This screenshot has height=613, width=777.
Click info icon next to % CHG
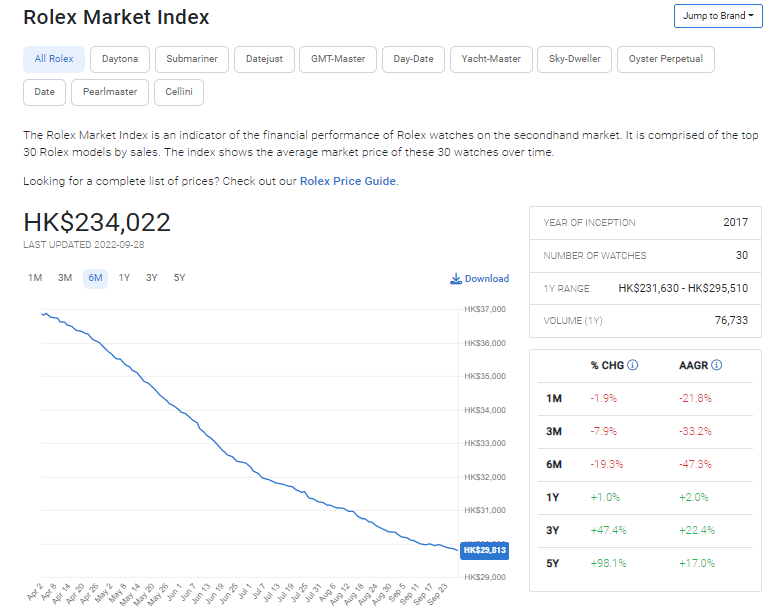(633, 365)
